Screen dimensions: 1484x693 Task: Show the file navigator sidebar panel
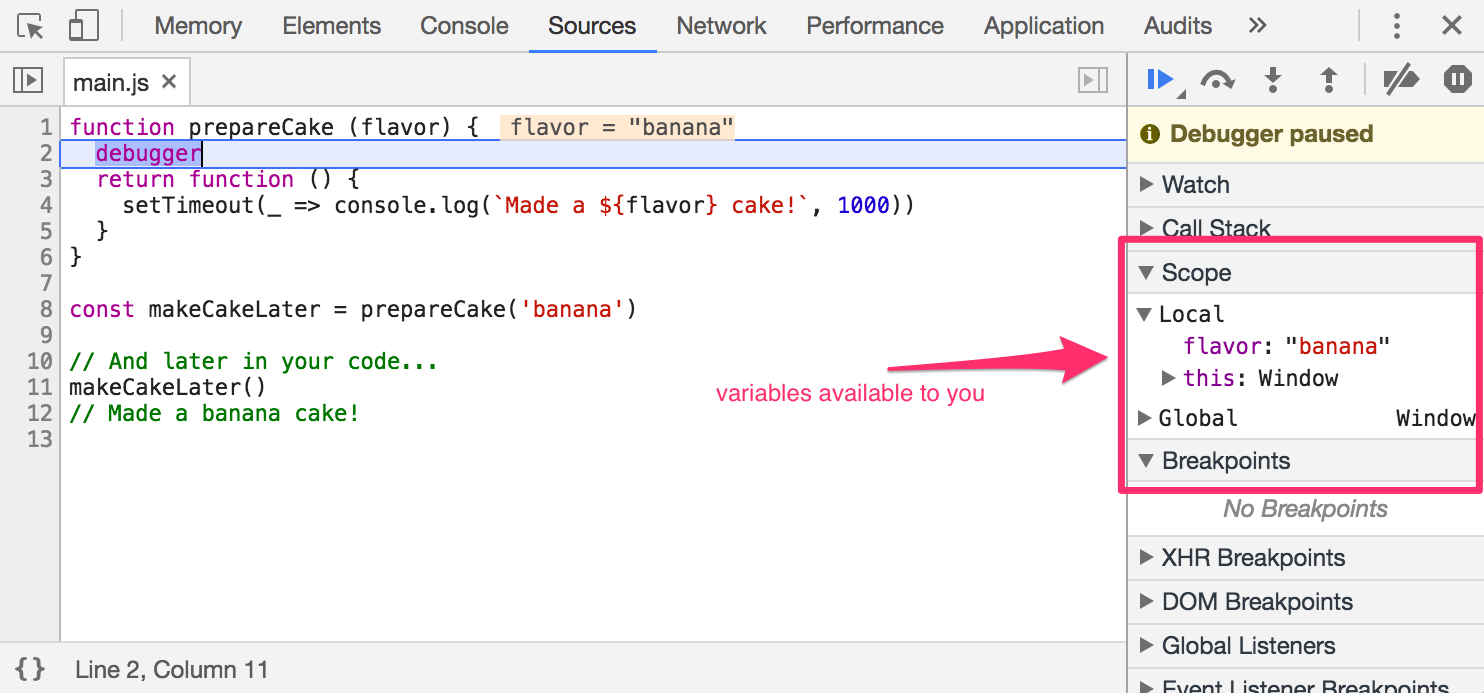pos(27,80)
